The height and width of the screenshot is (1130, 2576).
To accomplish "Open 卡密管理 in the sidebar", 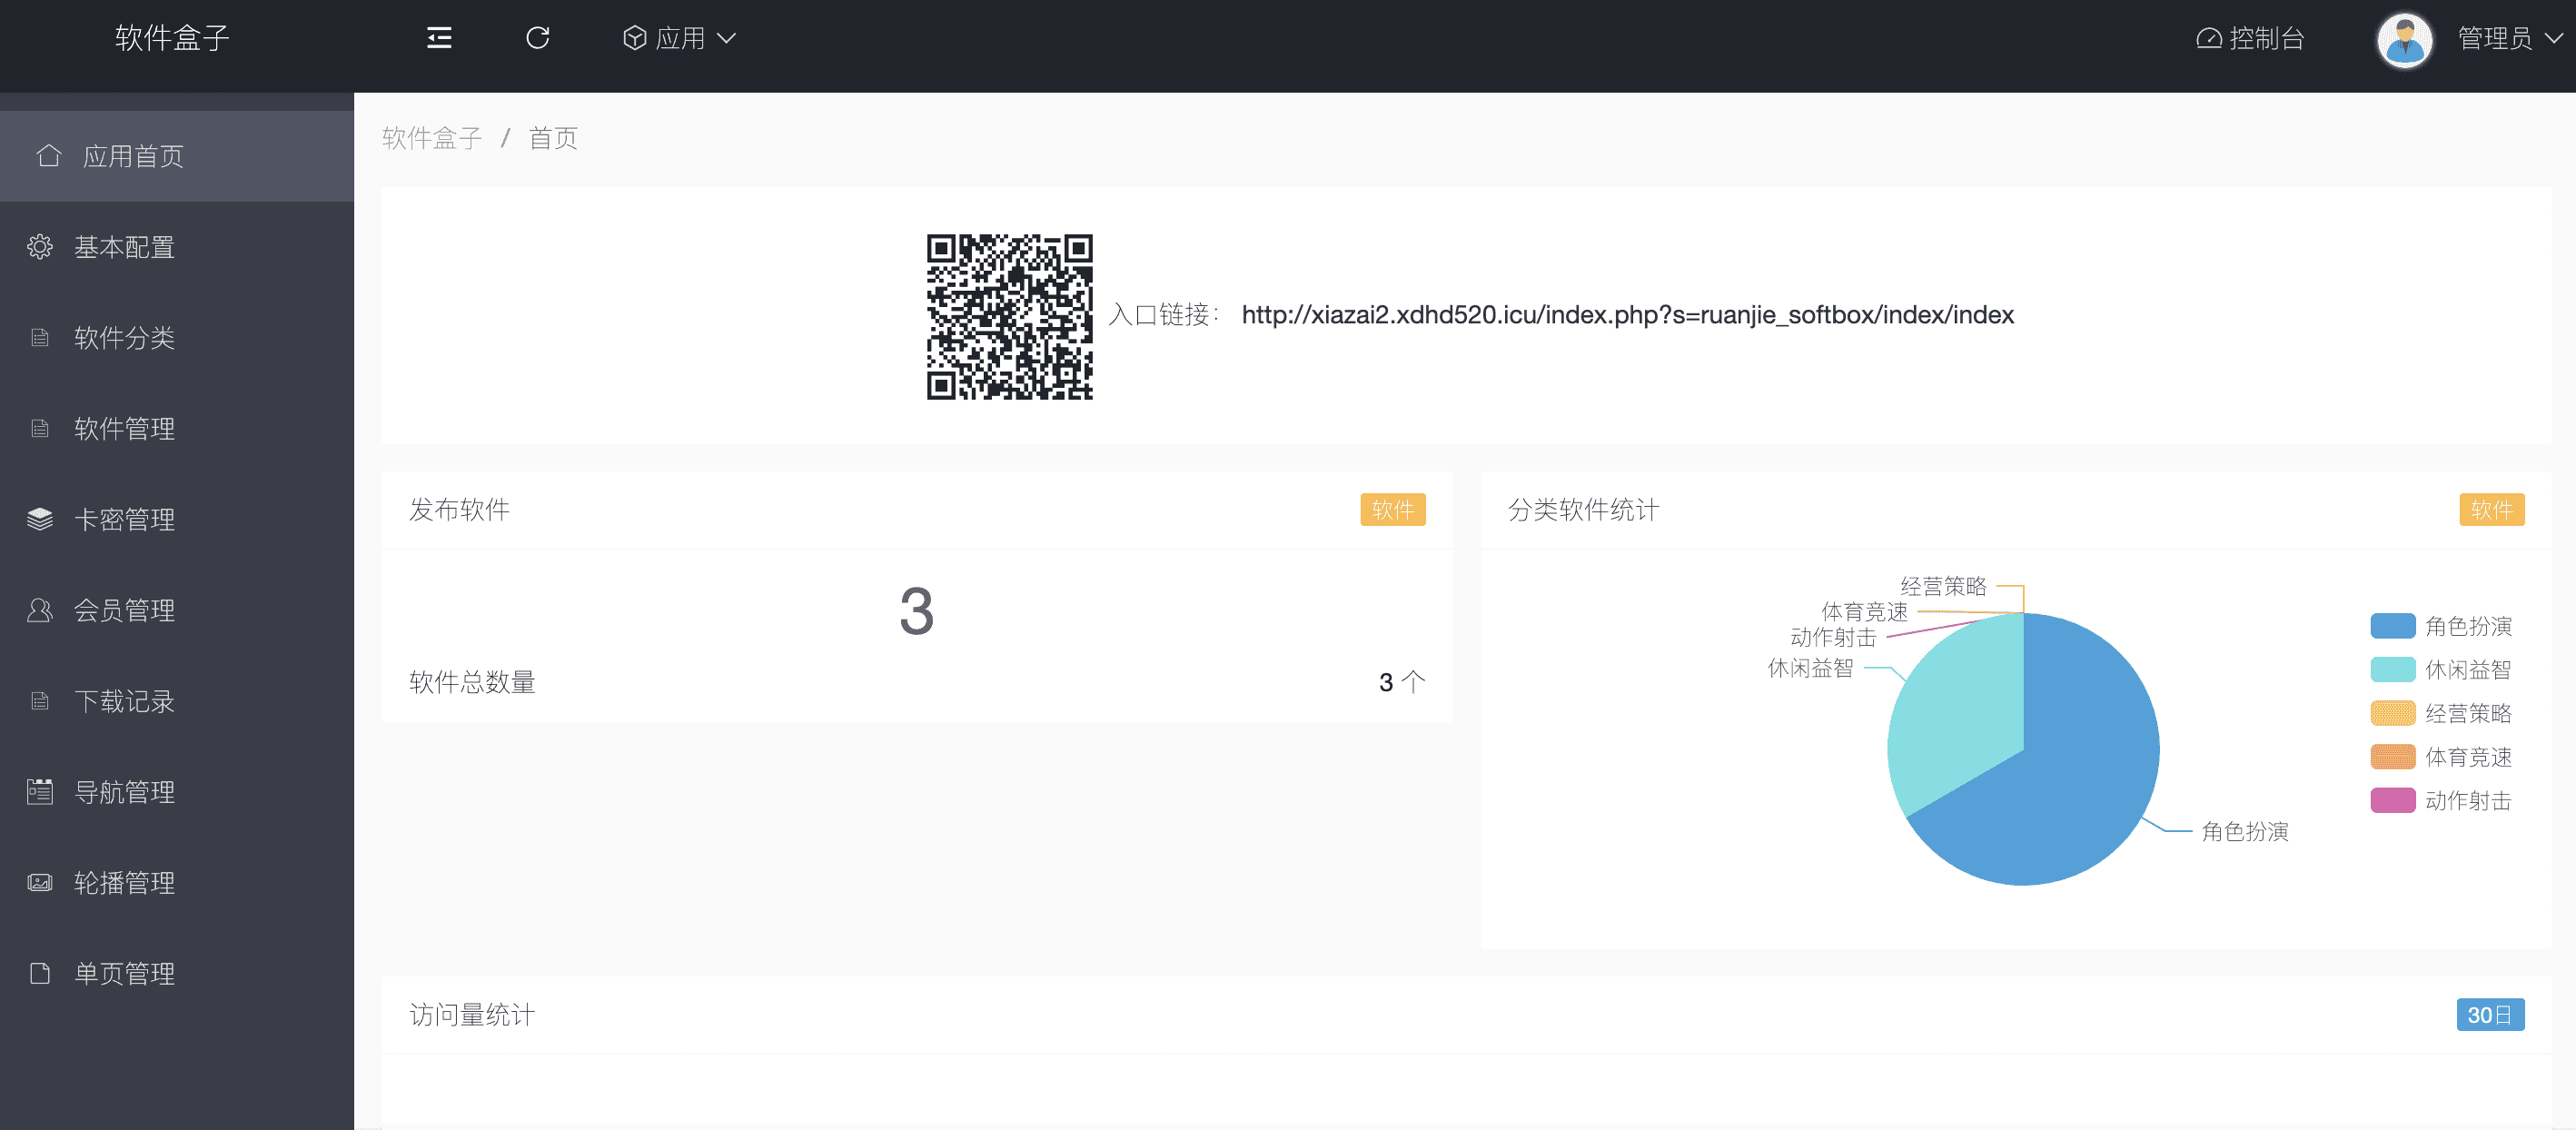I will click(x=177, y=520).
